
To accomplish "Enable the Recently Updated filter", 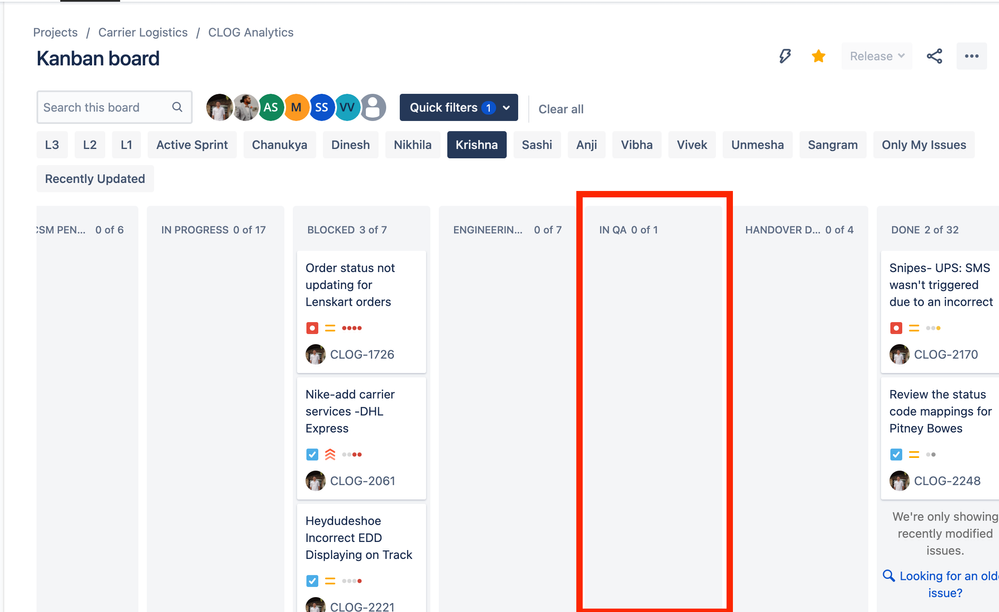I will point(95,179).
